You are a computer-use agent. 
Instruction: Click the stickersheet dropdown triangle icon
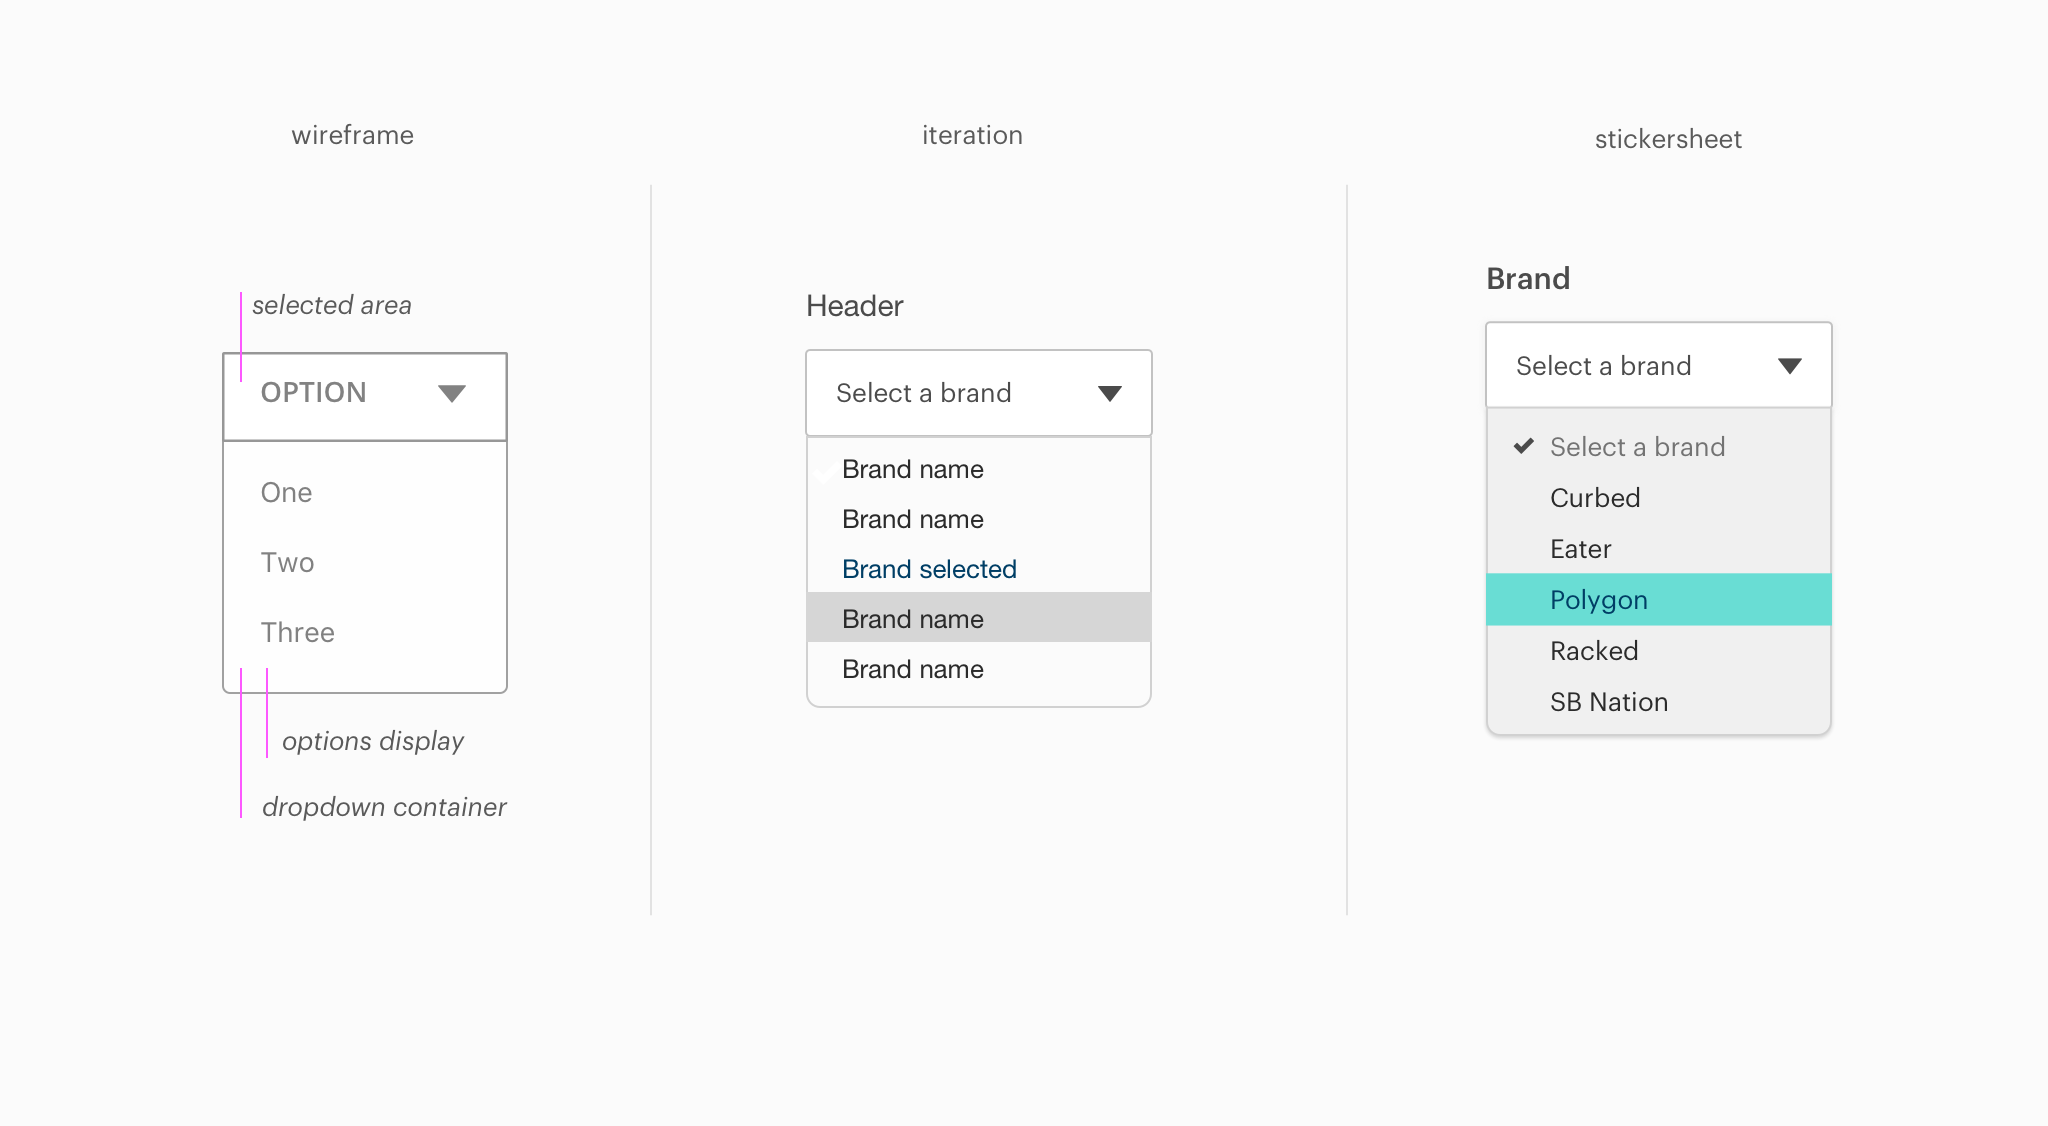(1790, 367)
